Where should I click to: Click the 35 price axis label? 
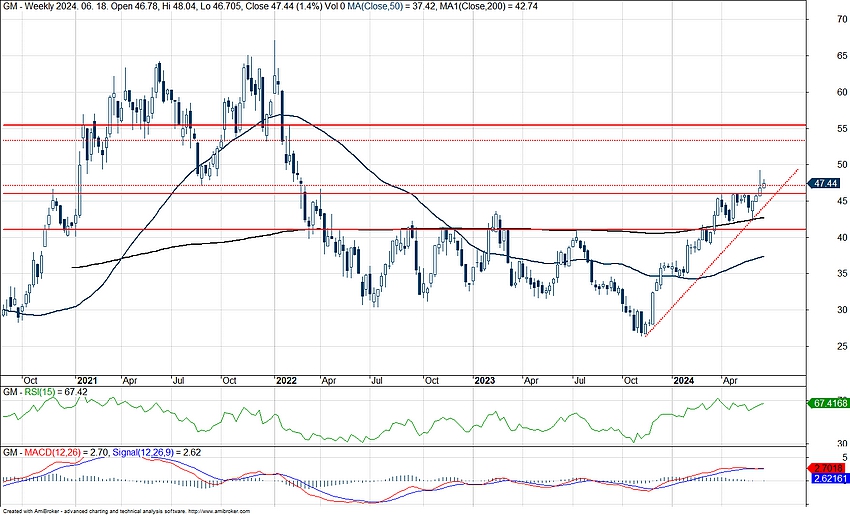pyautogui.click(x=842, y=274)
